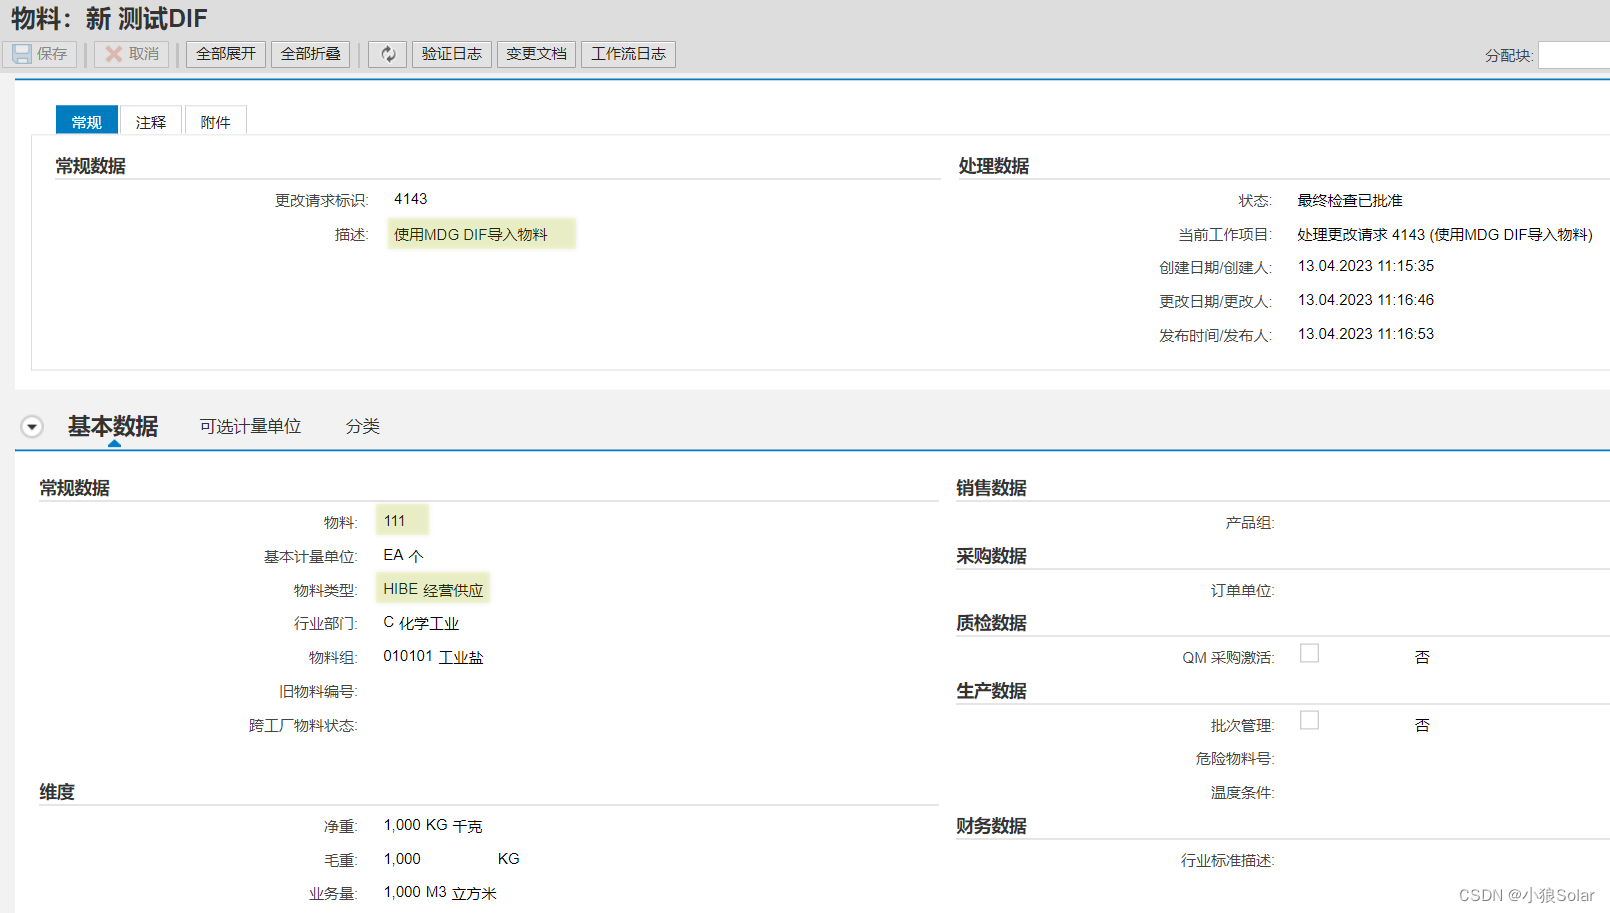Click the save disk icon
1610x913 pixels.
coord(22,54)
